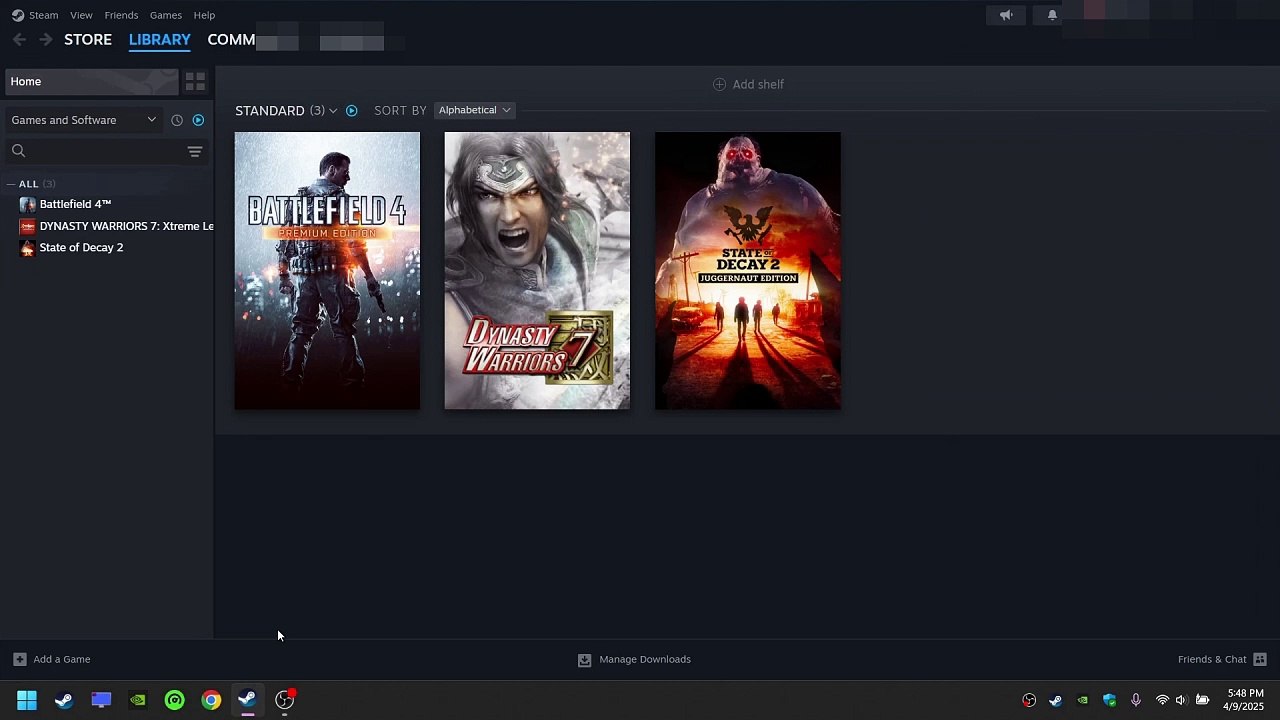Click the battery status tray icon
The image size is (1280, 720).
pyautogui.click(x=1203, y=700)
